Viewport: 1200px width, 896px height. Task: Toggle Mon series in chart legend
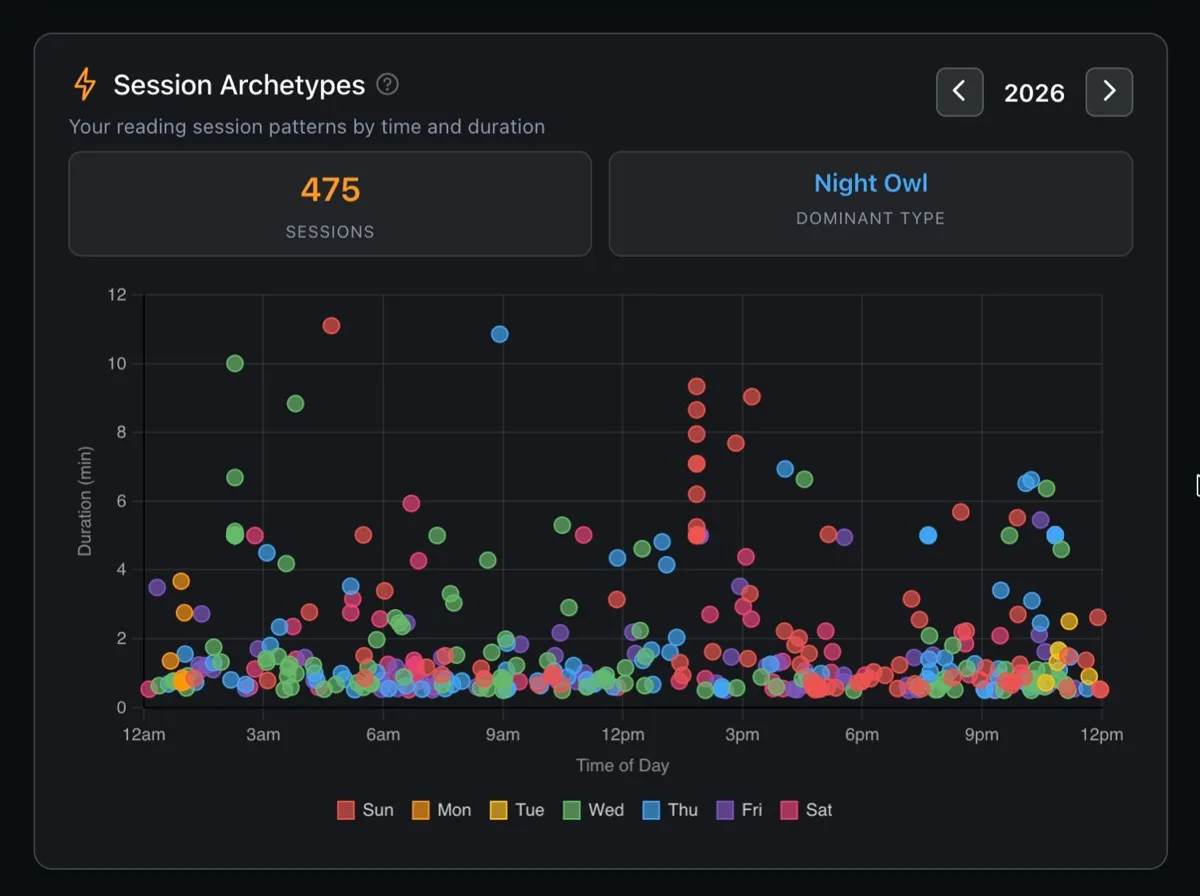441,810
